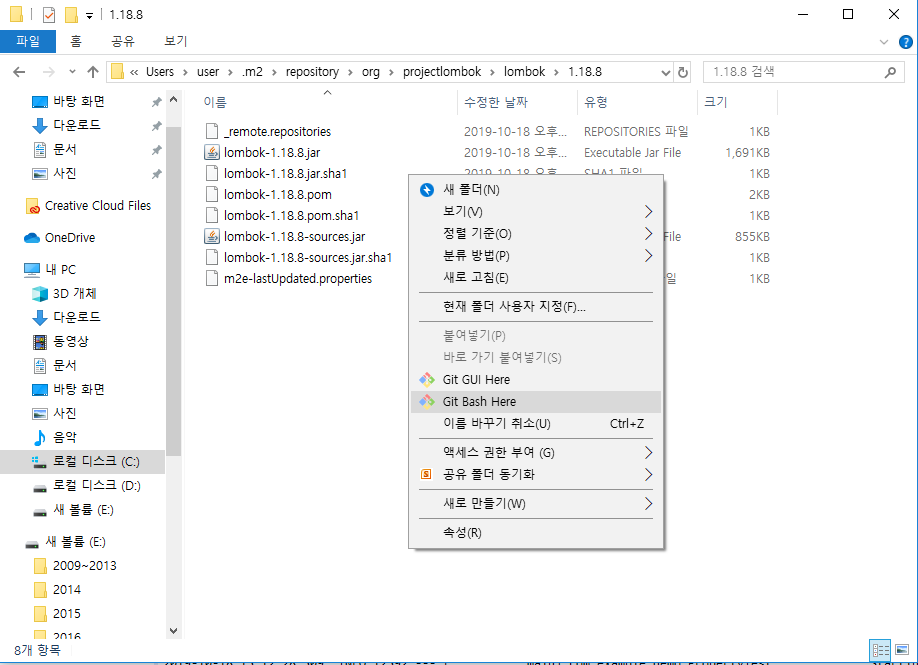Screen dimensions: 918x665
Task: Click the 3D 개체 cube icon
Action: (40, 293)
